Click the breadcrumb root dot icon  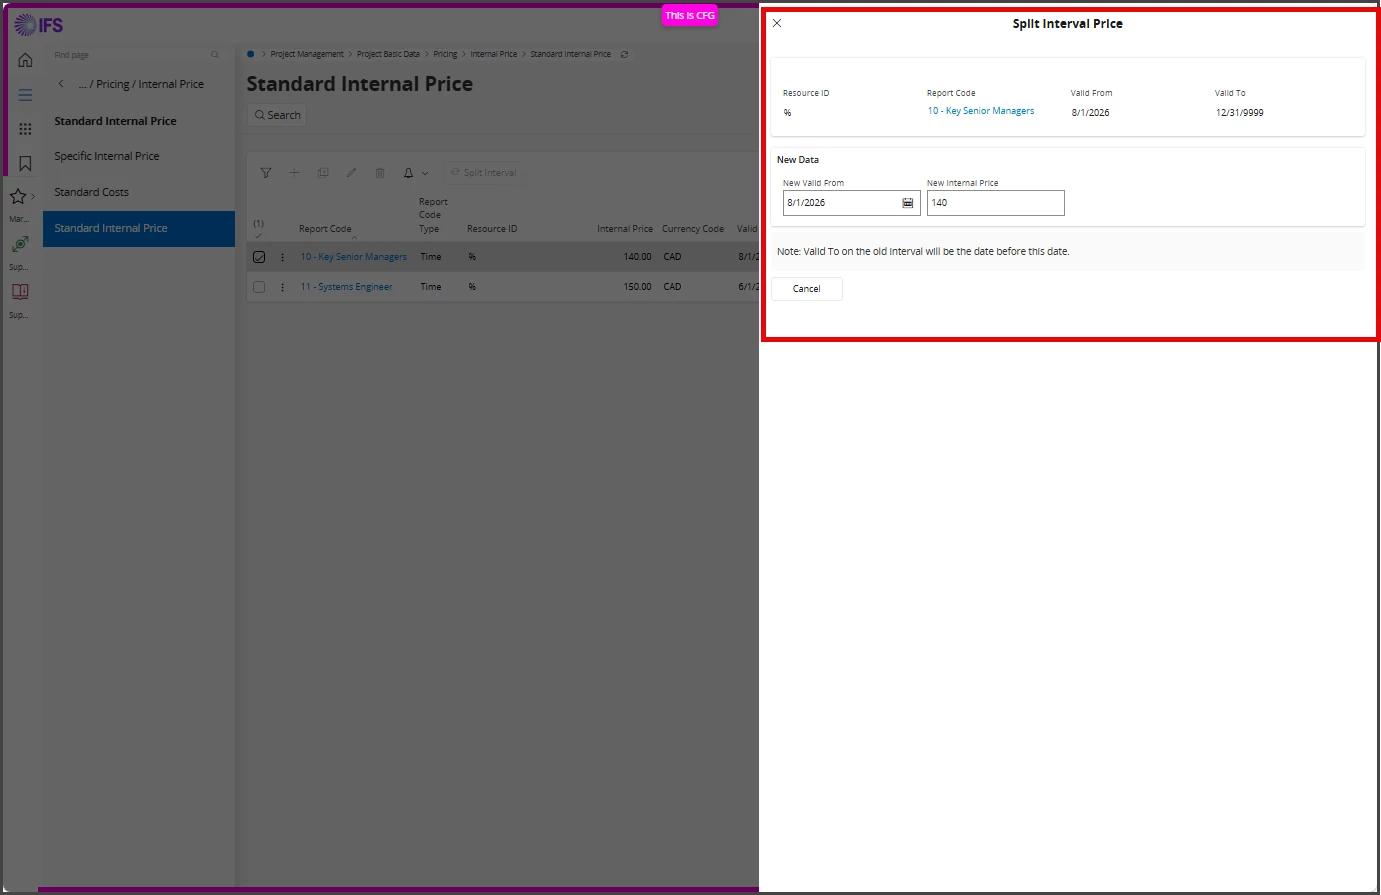click(x=251, y=54)
